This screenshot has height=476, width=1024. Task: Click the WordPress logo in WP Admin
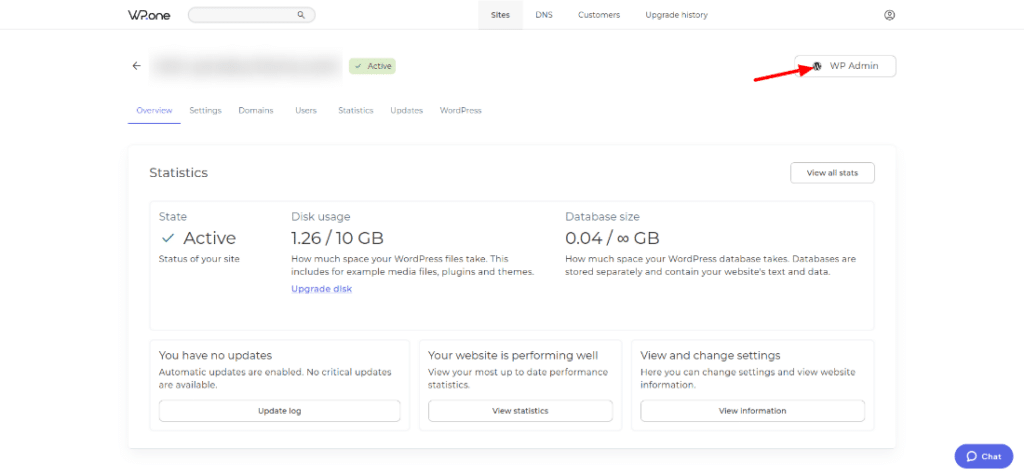click(817, 66)
